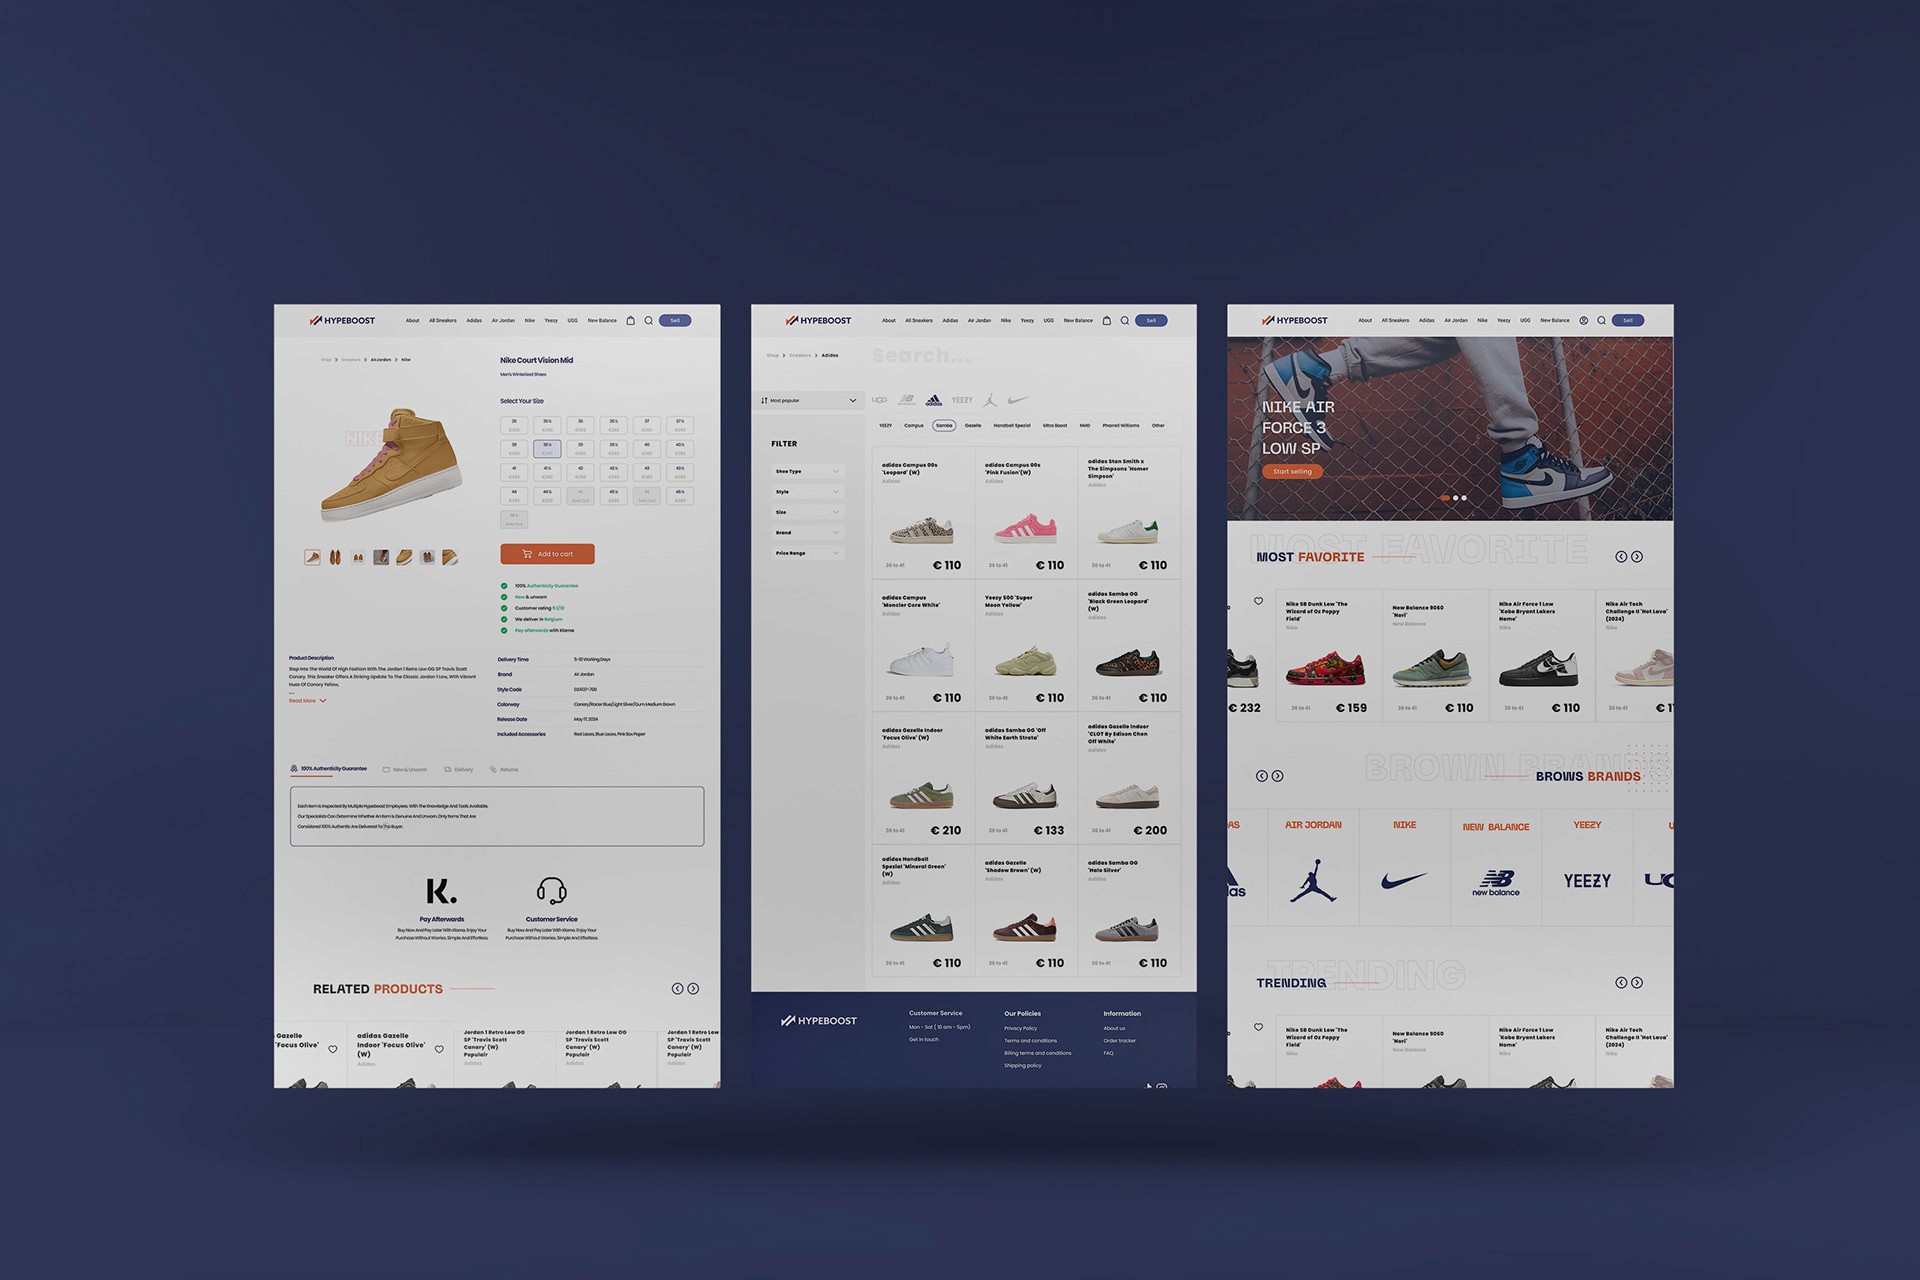Click the Jordan Jumpman logo in brand filter row

(990, 400)
